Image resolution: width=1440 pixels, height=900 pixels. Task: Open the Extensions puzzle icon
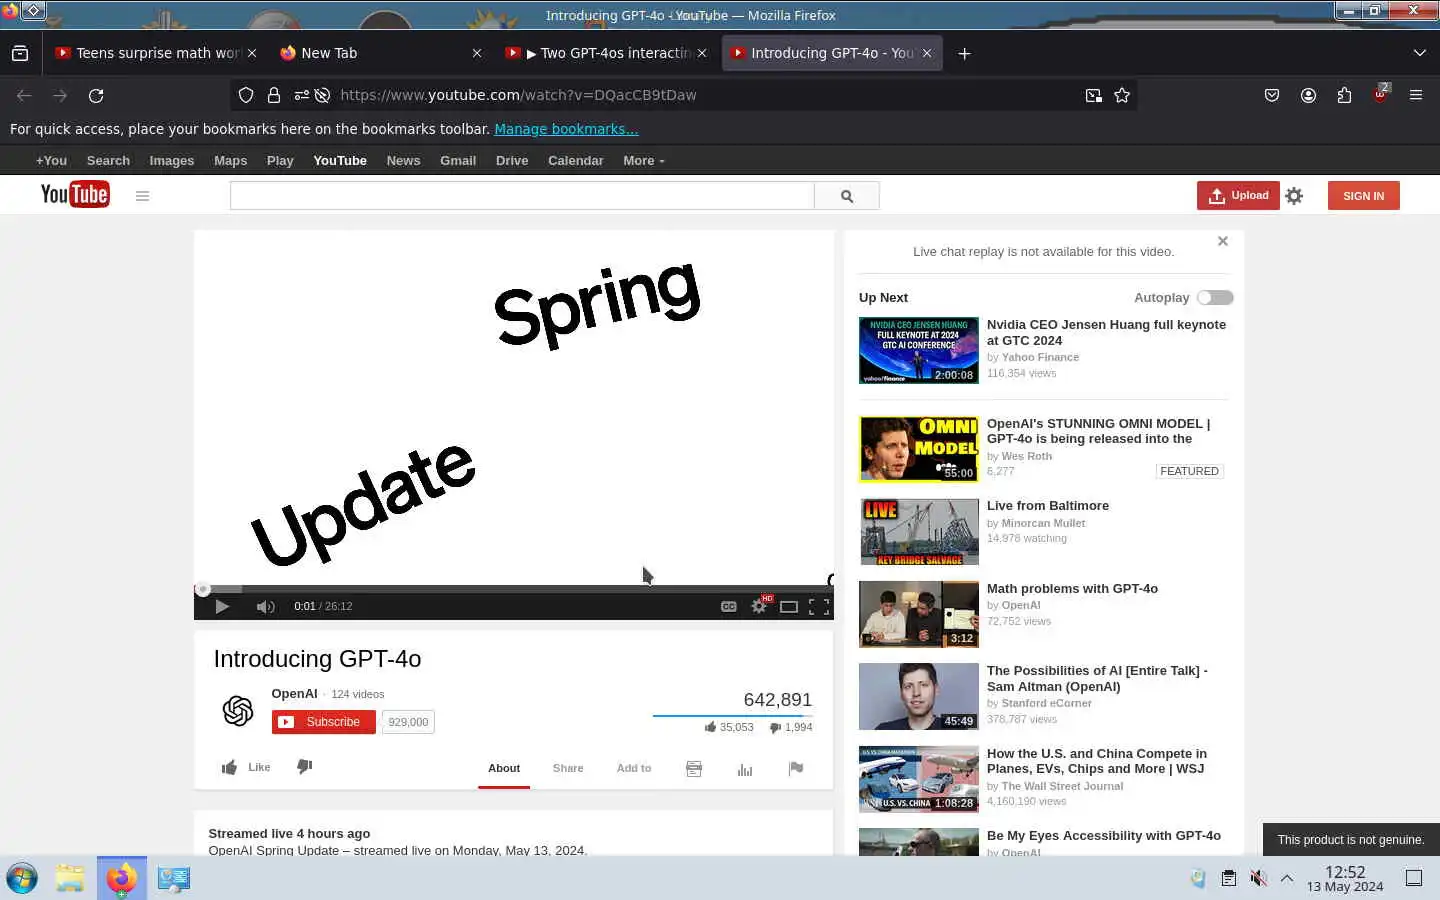[1344, 95]
